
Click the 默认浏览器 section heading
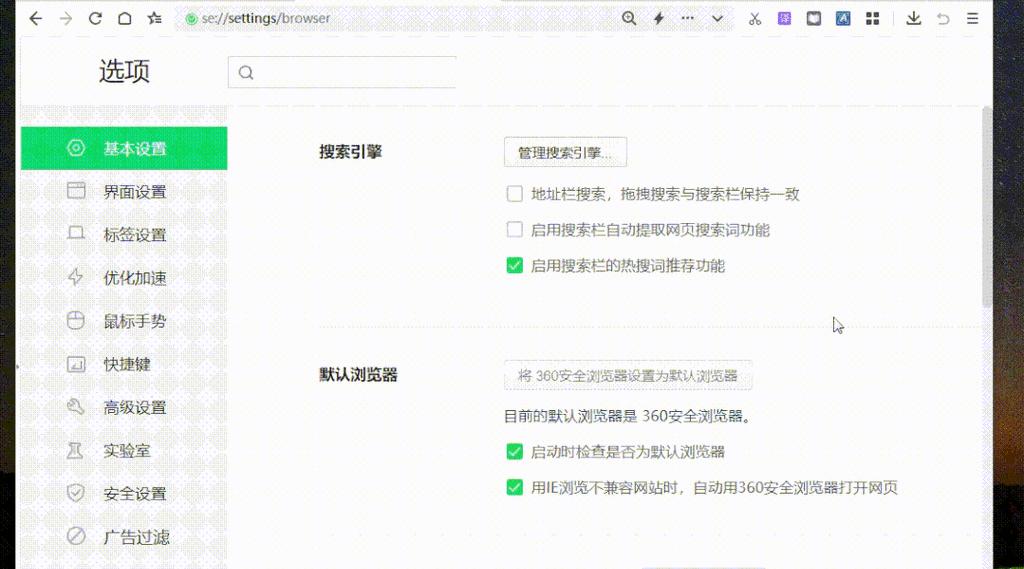pyautogui.click(x=359, y=375)
